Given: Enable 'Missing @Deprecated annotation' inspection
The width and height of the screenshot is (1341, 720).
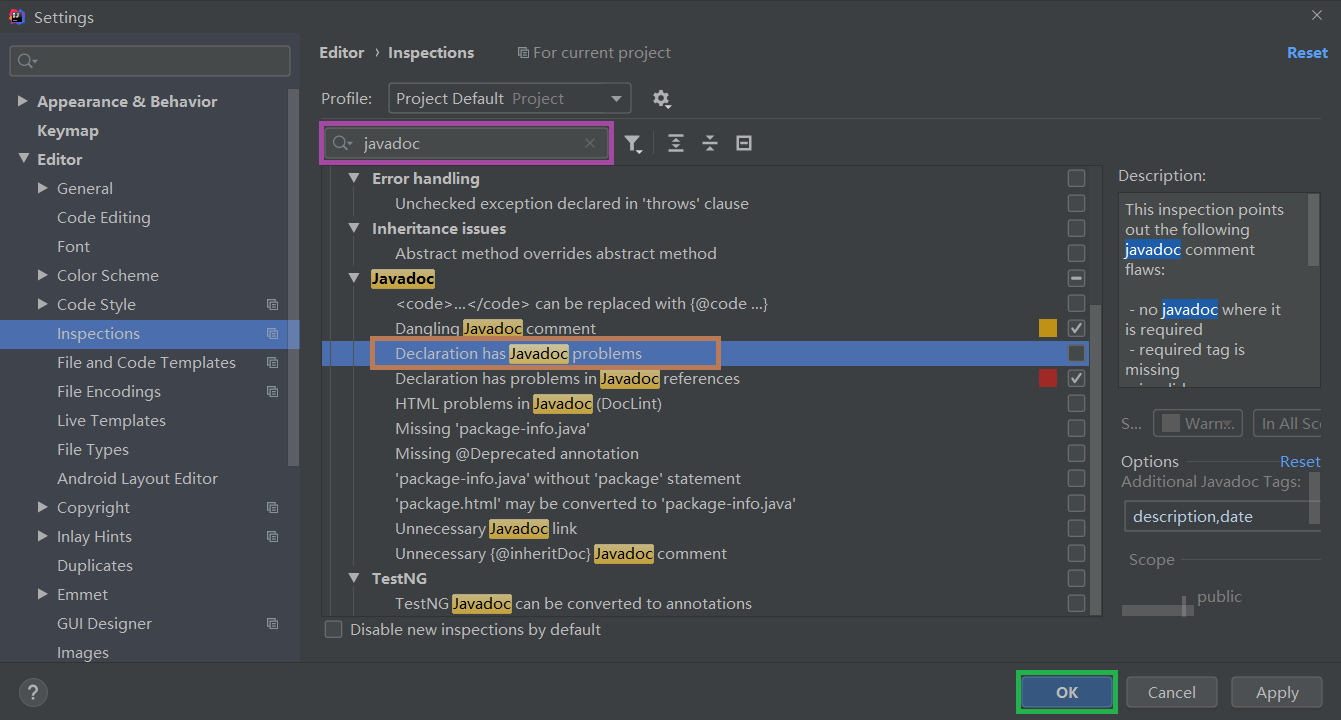Looking at the screenshot, I should point(1077,453).
